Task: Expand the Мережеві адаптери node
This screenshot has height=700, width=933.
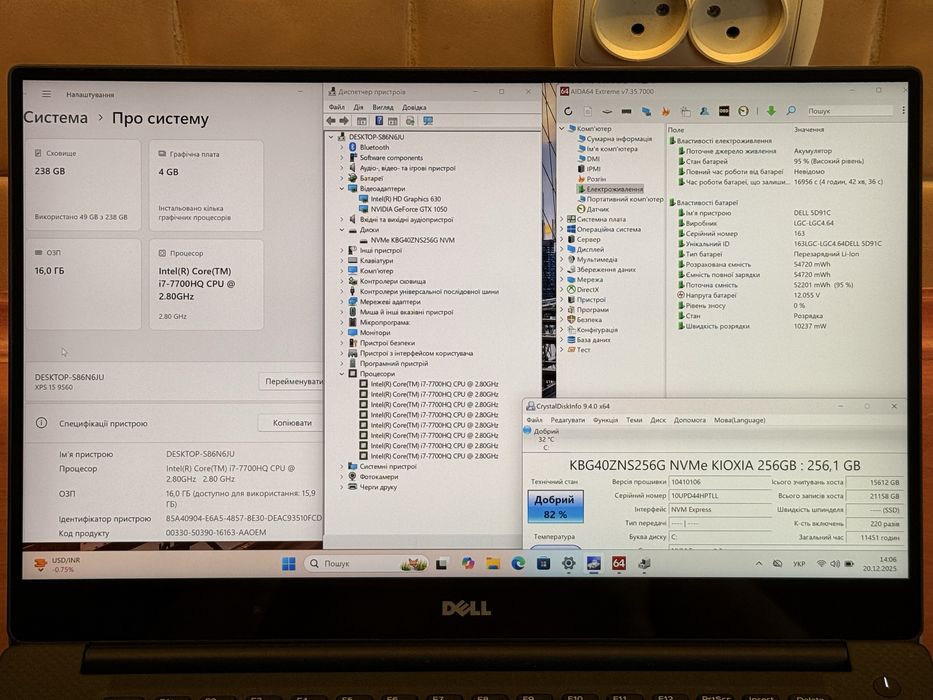Action: tap(342, 302)
